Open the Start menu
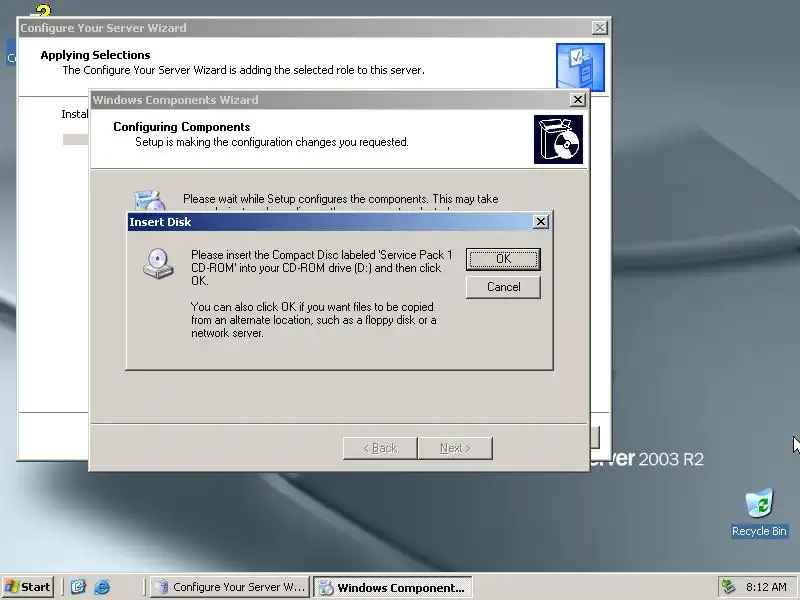This screenshot has width=800, height=600. click(28, 587)
